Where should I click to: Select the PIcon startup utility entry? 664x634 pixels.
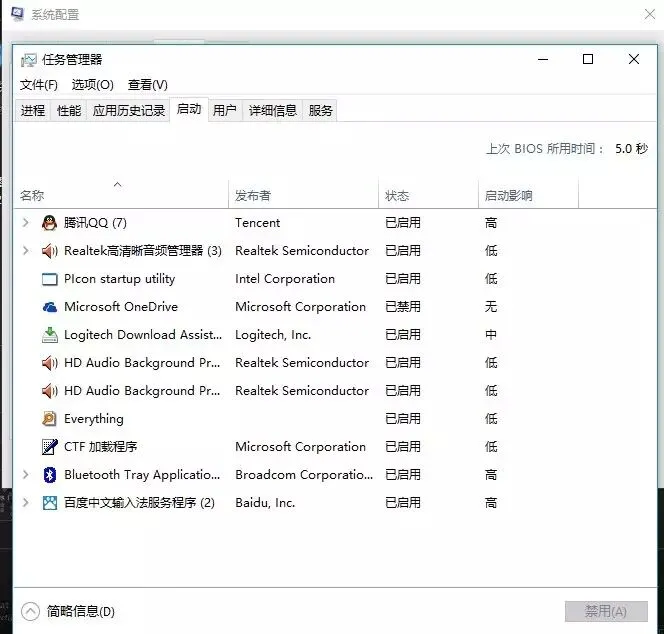[119, 279]
